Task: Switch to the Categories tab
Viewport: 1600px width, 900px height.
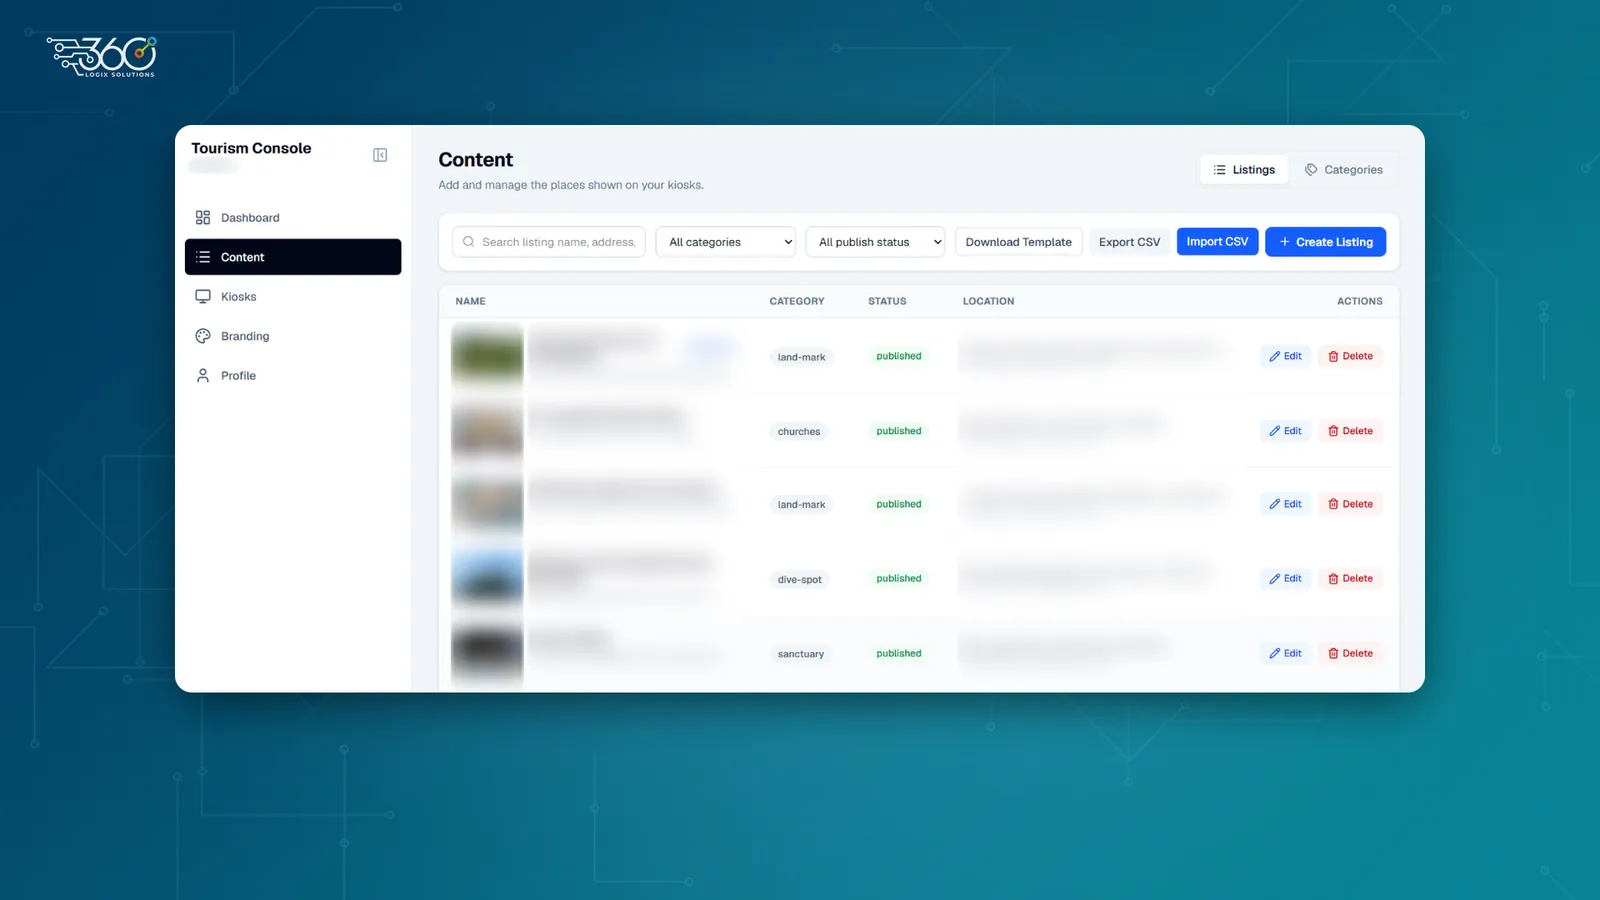Action: coord(1343,170)
